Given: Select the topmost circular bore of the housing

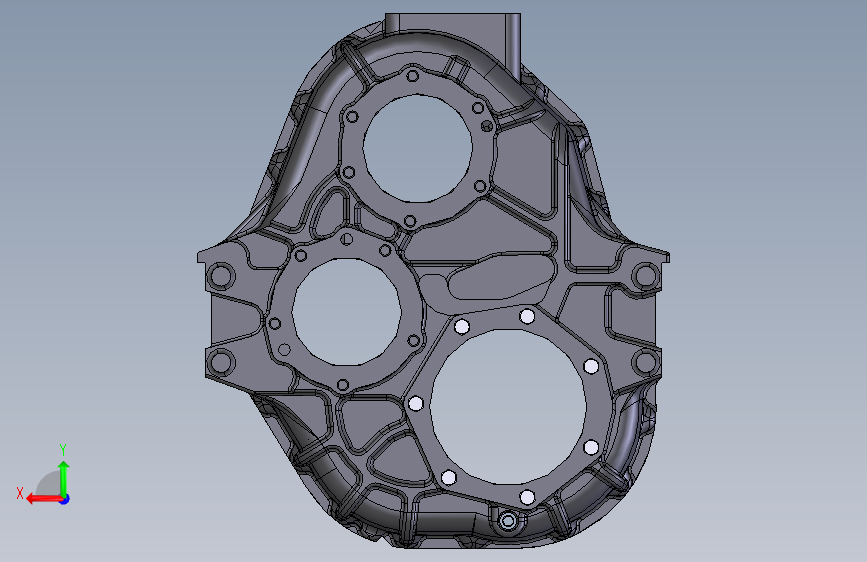Looking at the screenshot, I should coord(417,148).
